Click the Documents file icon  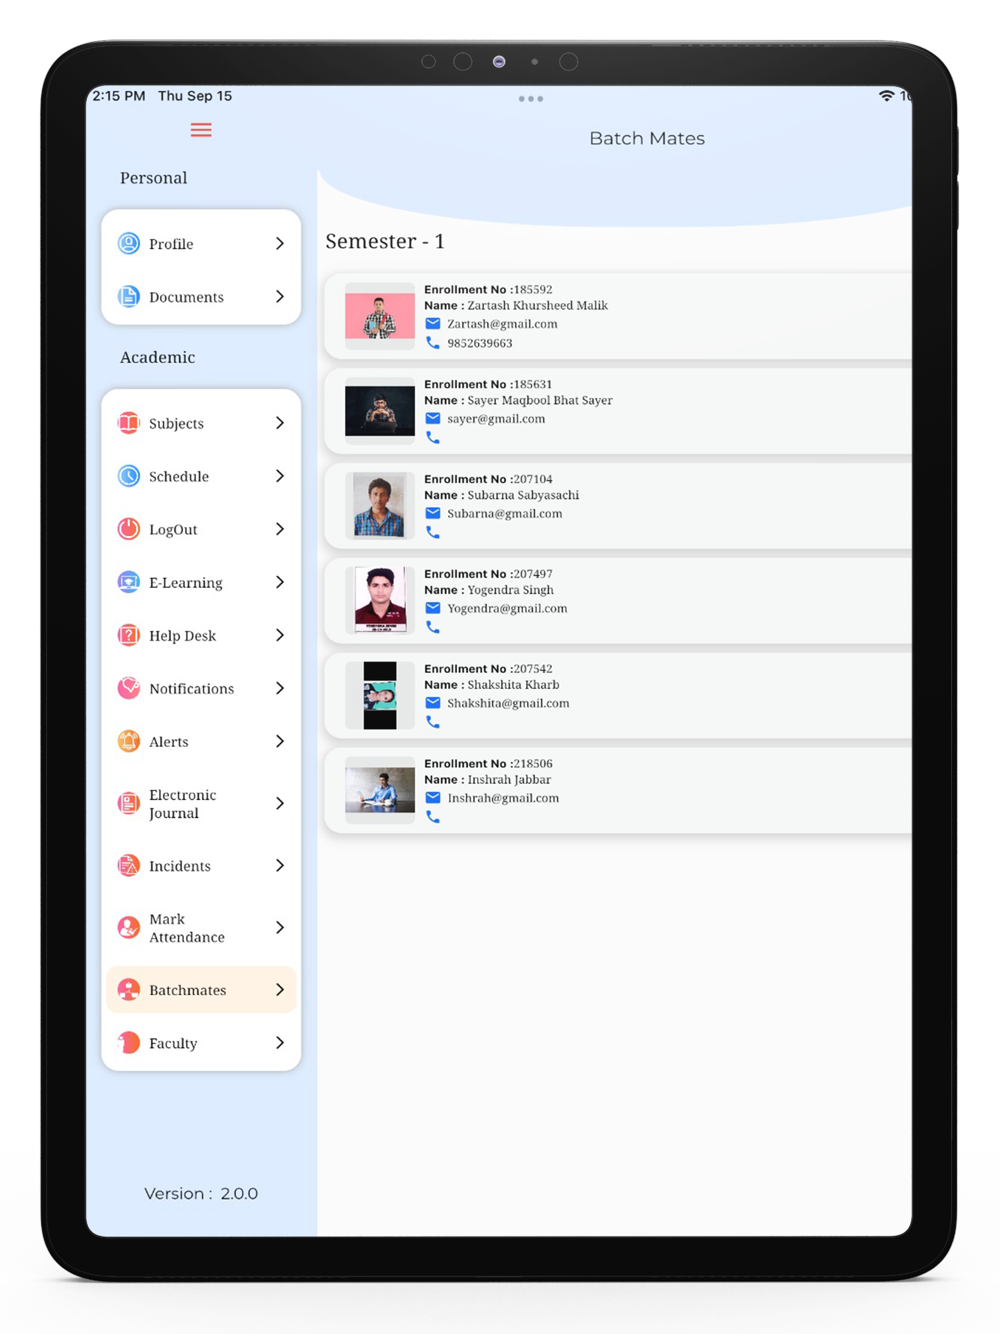[129, 296]
